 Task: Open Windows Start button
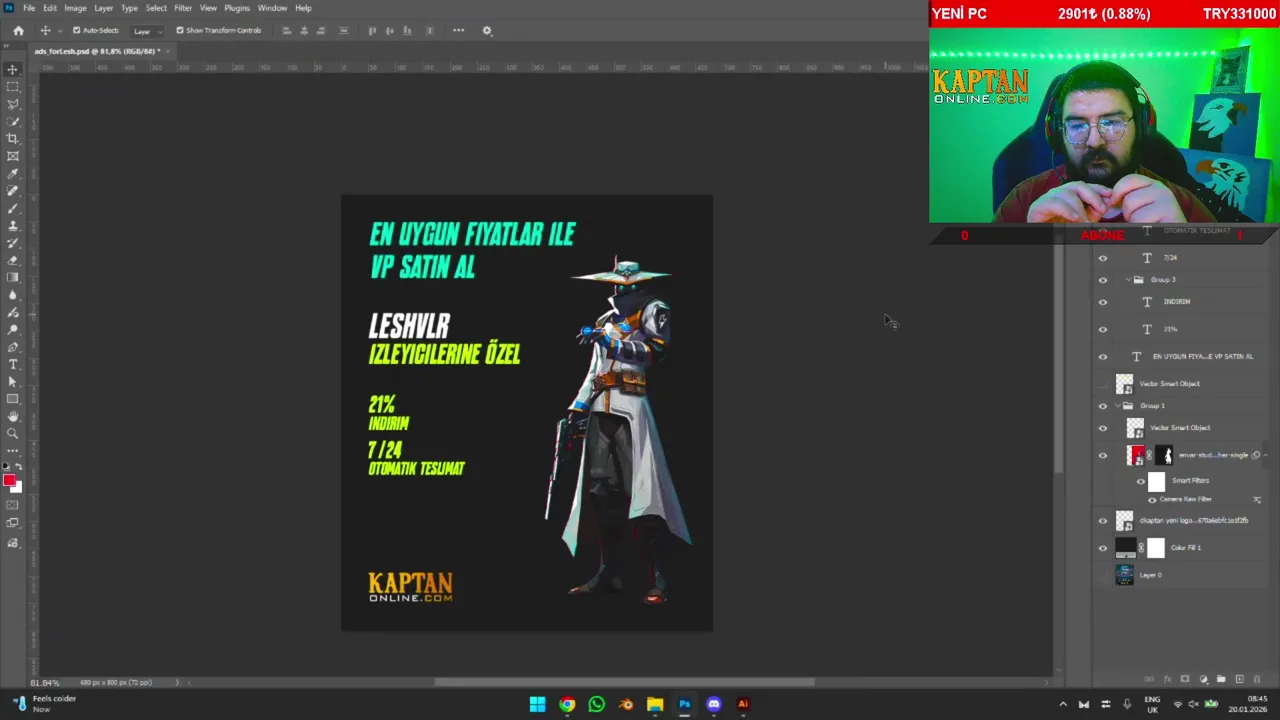pyautogui.click(x=537, y=704)
